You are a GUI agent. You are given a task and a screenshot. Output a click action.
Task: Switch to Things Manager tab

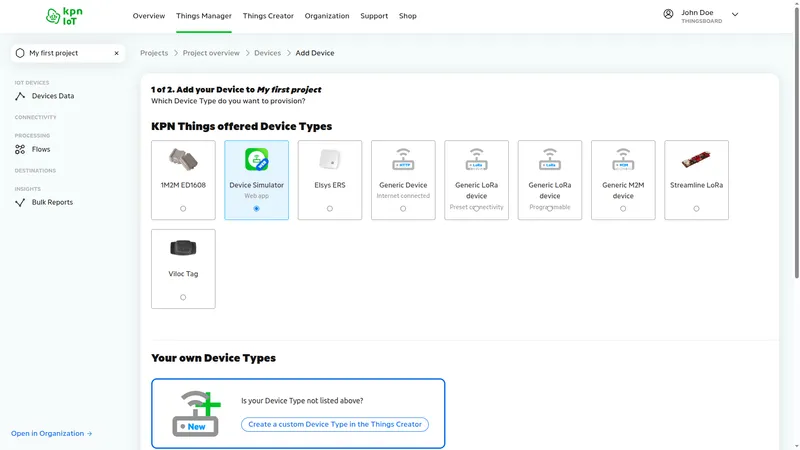tap(204, 16)
